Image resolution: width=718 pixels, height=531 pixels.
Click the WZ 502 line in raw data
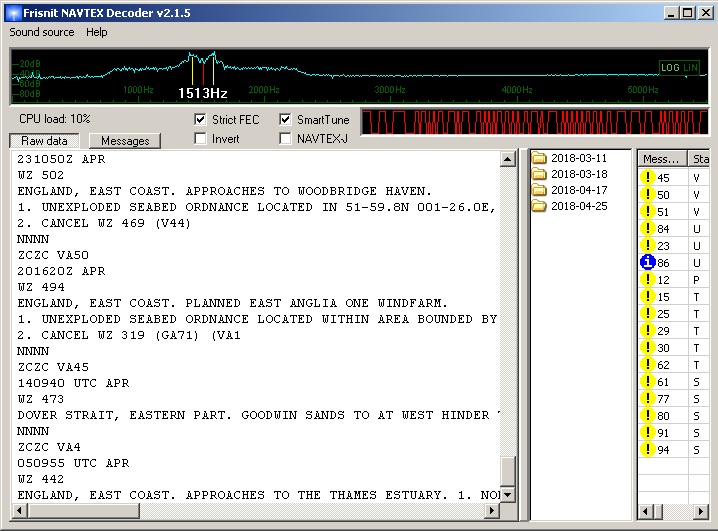(x=41, y=175)
